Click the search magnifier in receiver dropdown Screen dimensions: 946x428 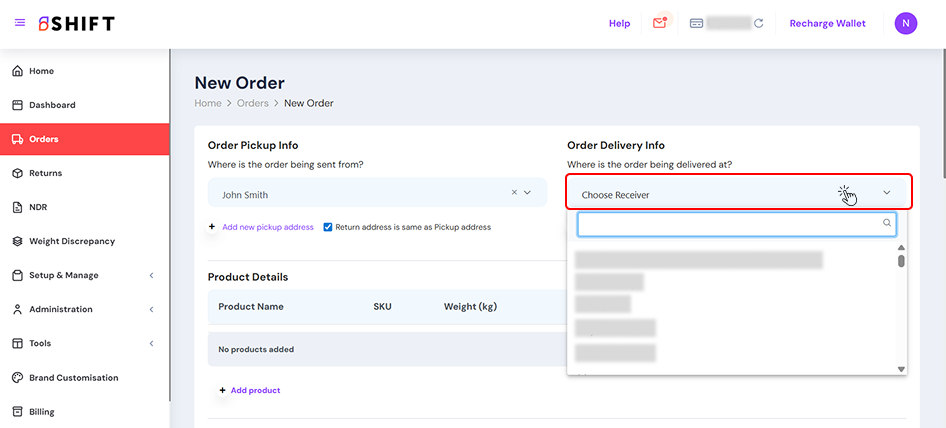click(x=887, y=223)
